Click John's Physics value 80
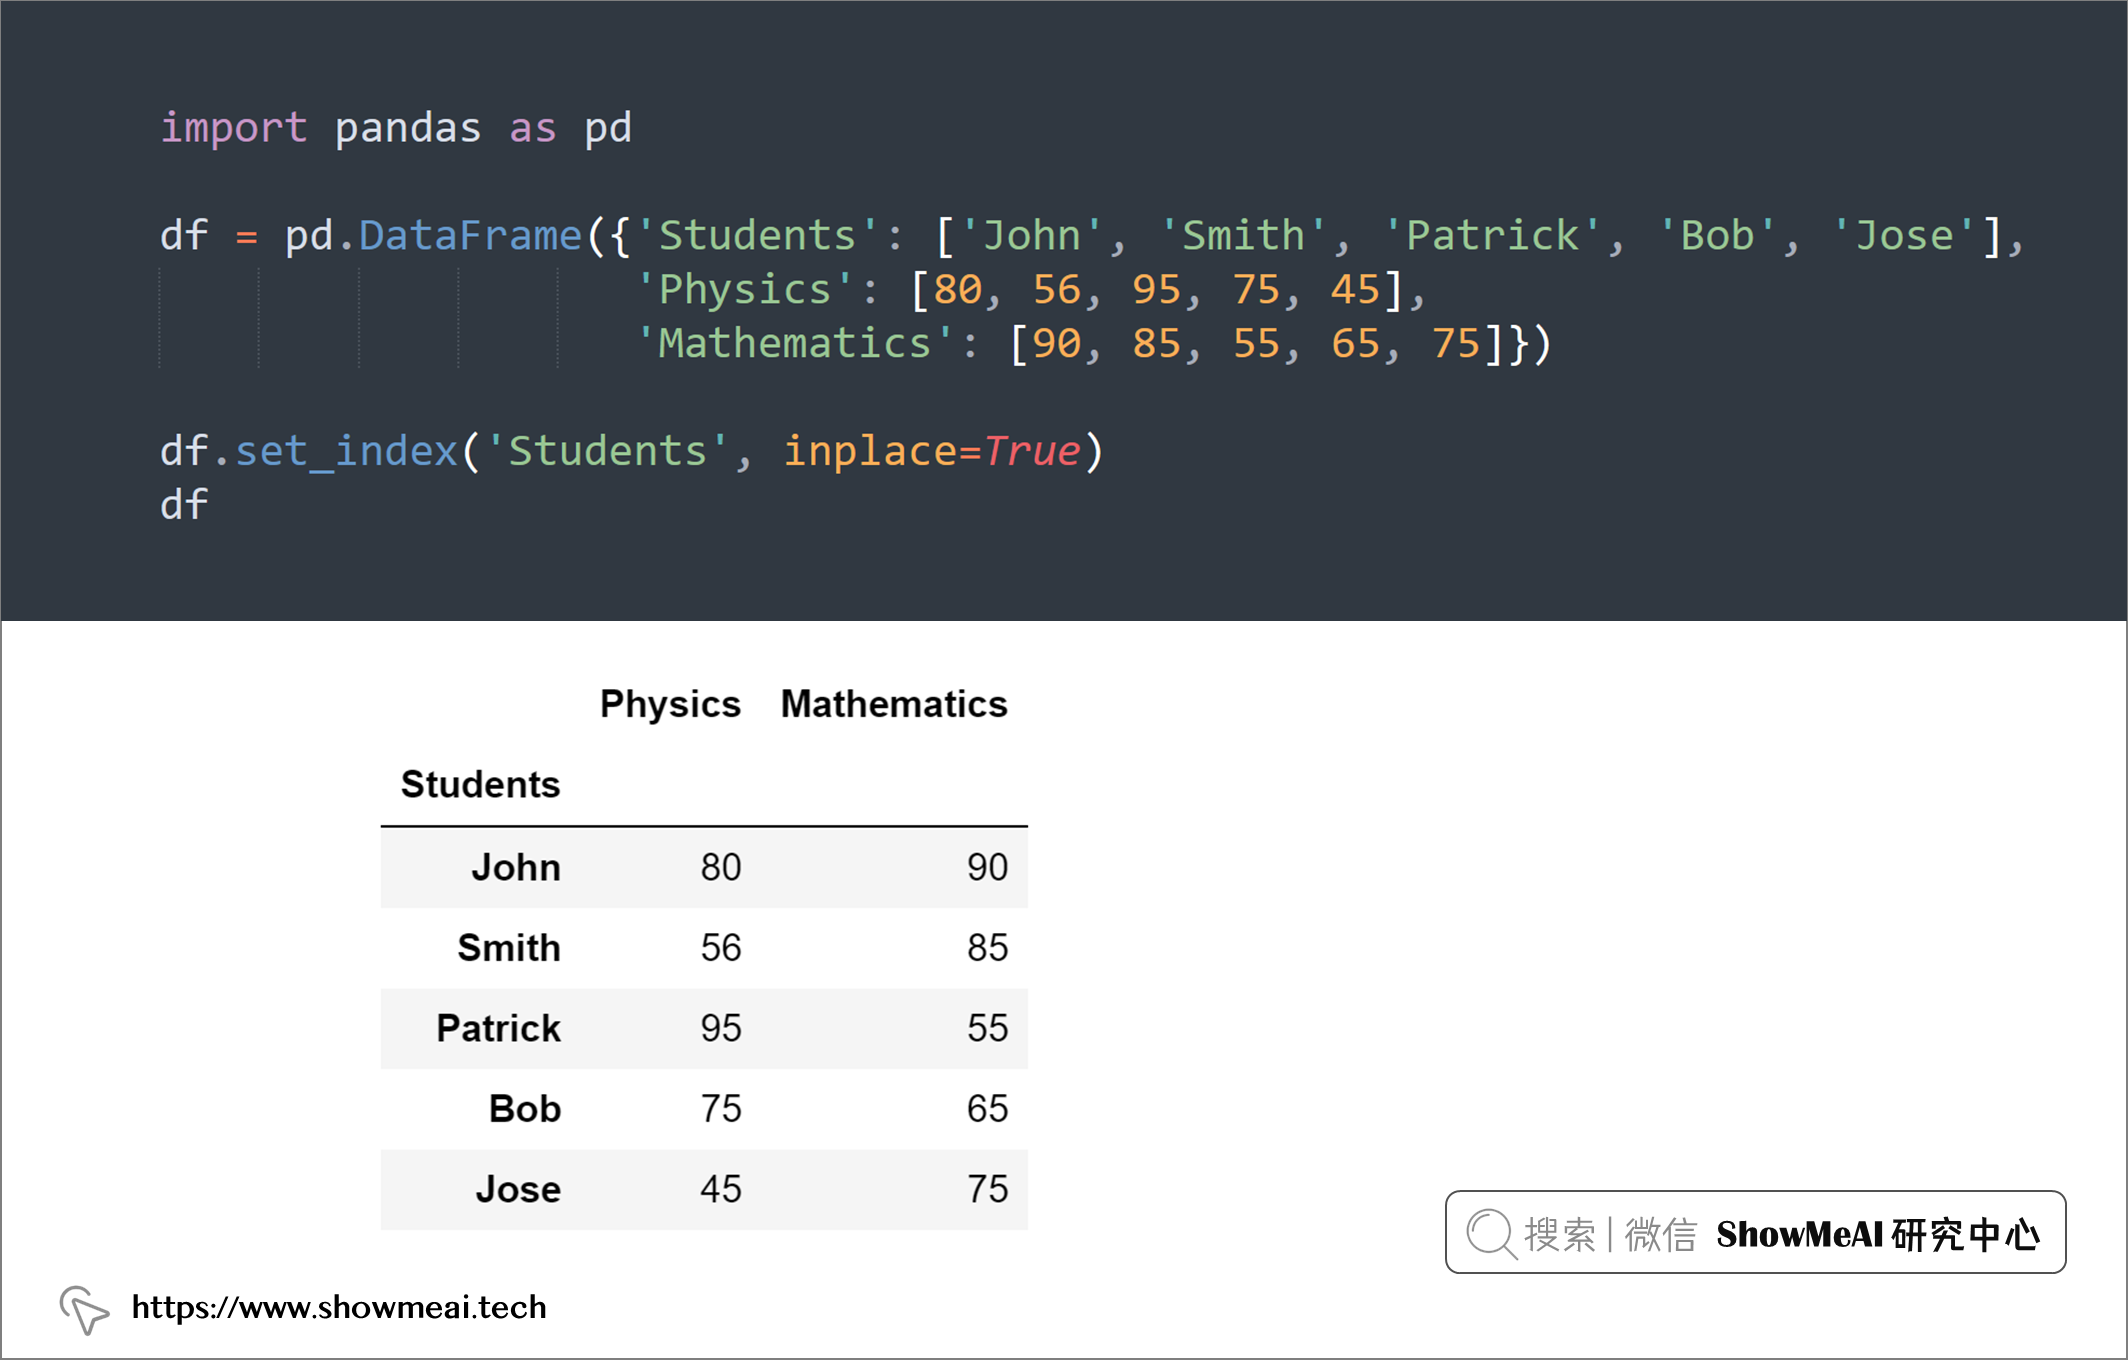 721,867
